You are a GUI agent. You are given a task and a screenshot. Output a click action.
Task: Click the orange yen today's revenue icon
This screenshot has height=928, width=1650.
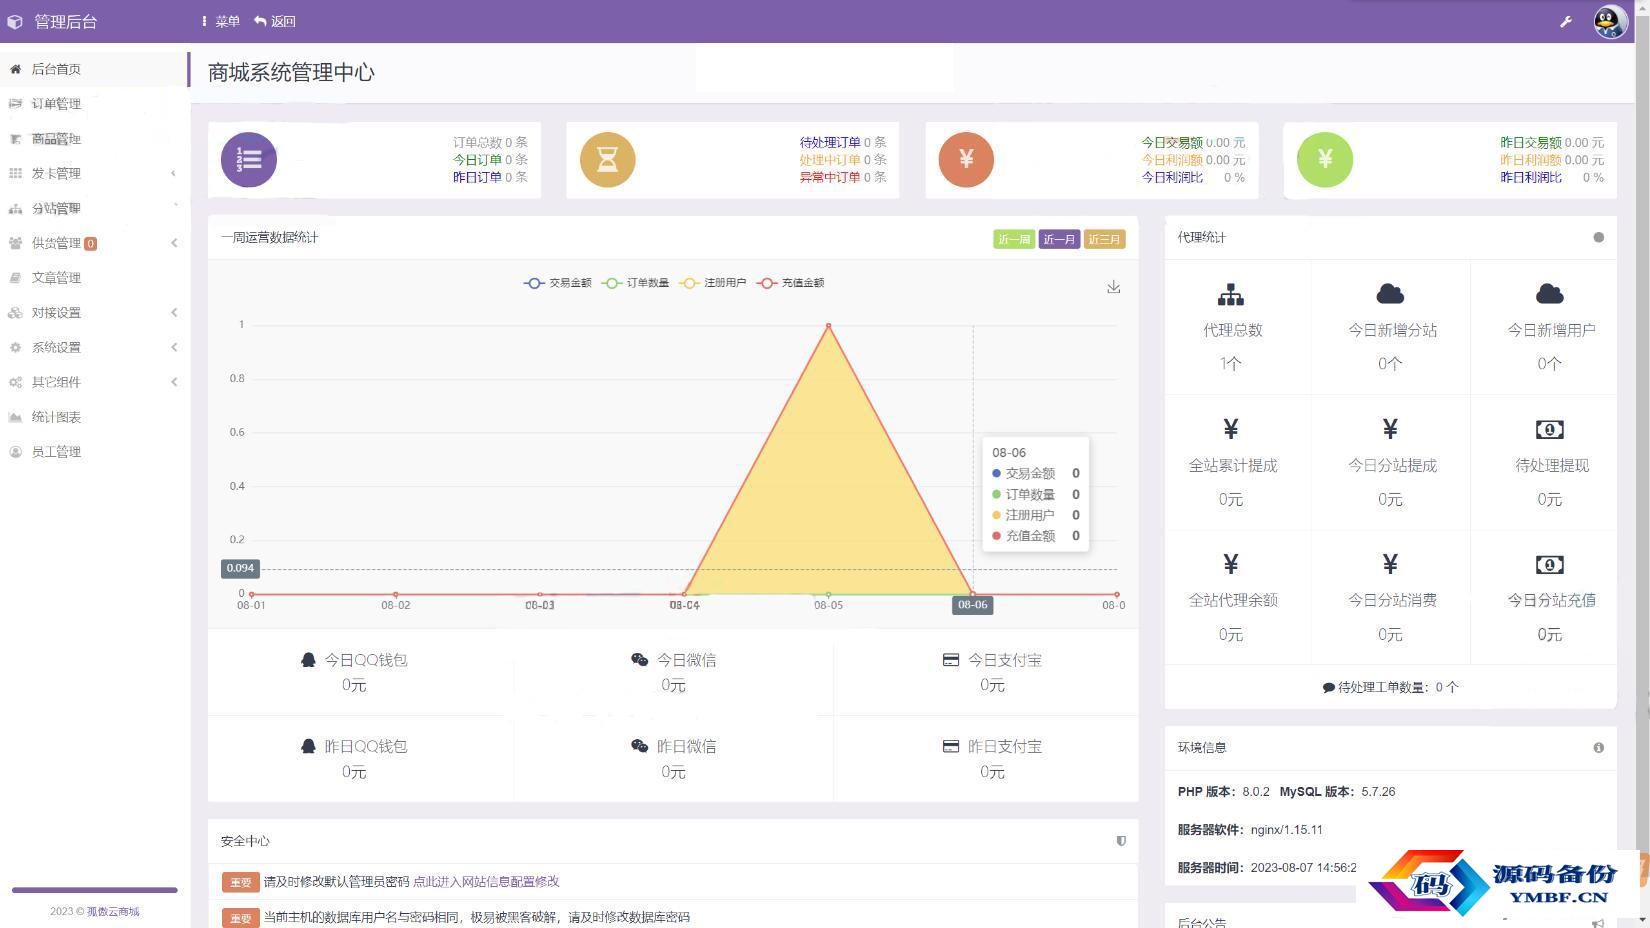pyautogui.click(x=966, y=159)
